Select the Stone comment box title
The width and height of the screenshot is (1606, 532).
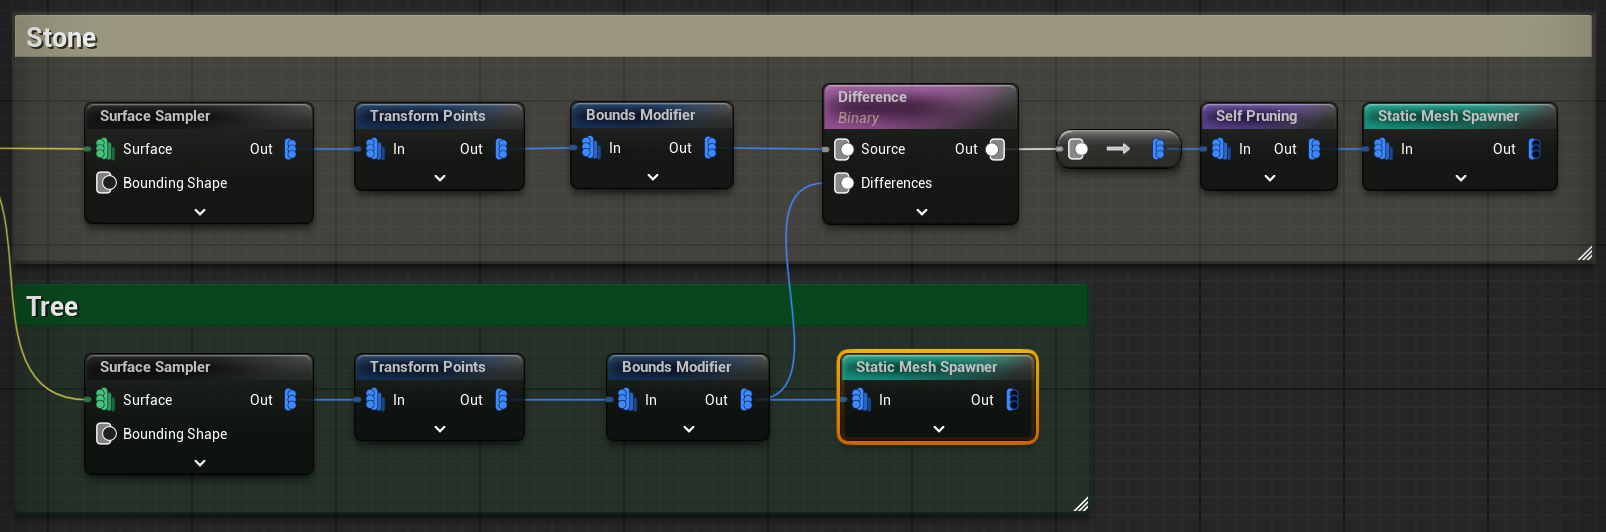(x=61, y=38)
